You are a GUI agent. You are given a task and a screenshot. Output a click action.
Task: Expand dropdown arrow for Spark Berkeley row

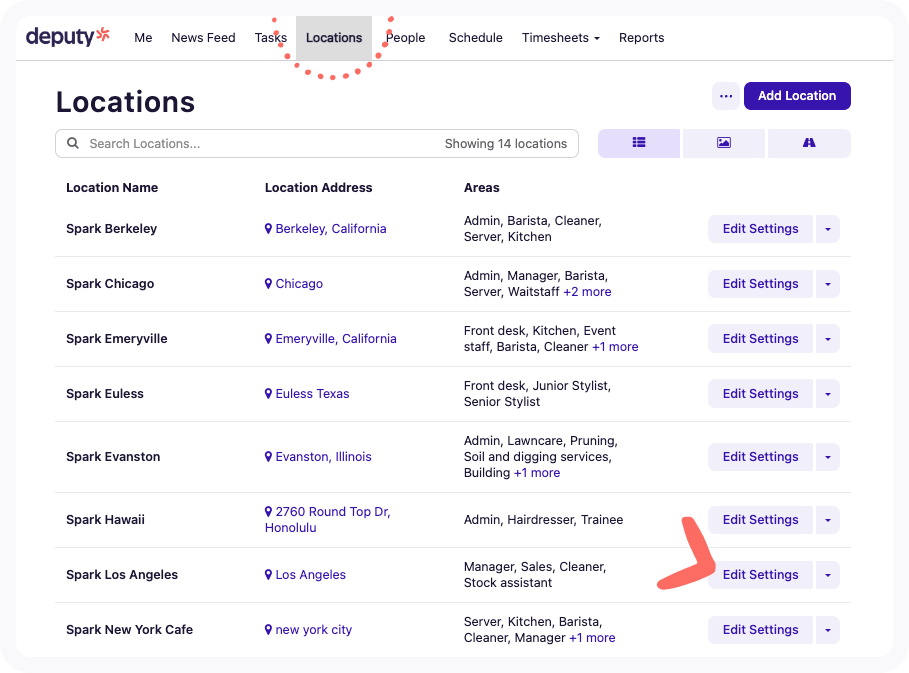click(828, 229)
